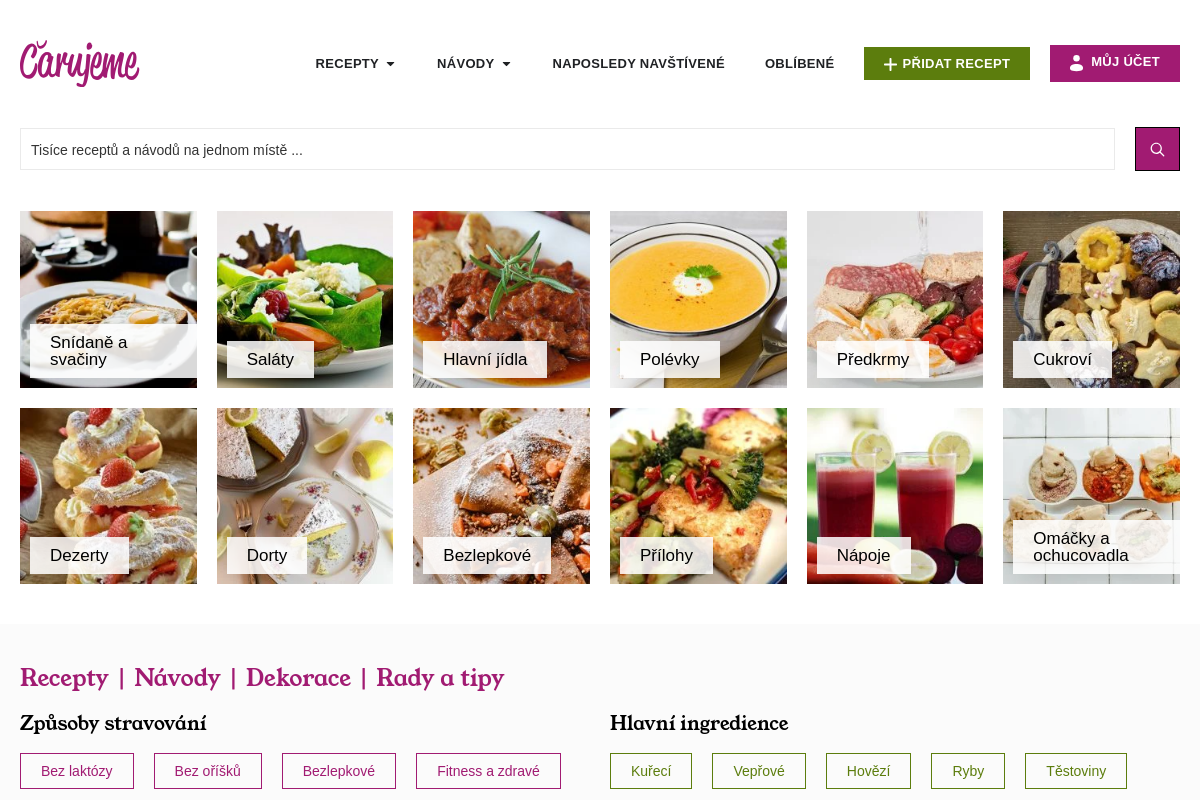
Task: Open the Polévky category tile
Action: click(x=698, y=299)
